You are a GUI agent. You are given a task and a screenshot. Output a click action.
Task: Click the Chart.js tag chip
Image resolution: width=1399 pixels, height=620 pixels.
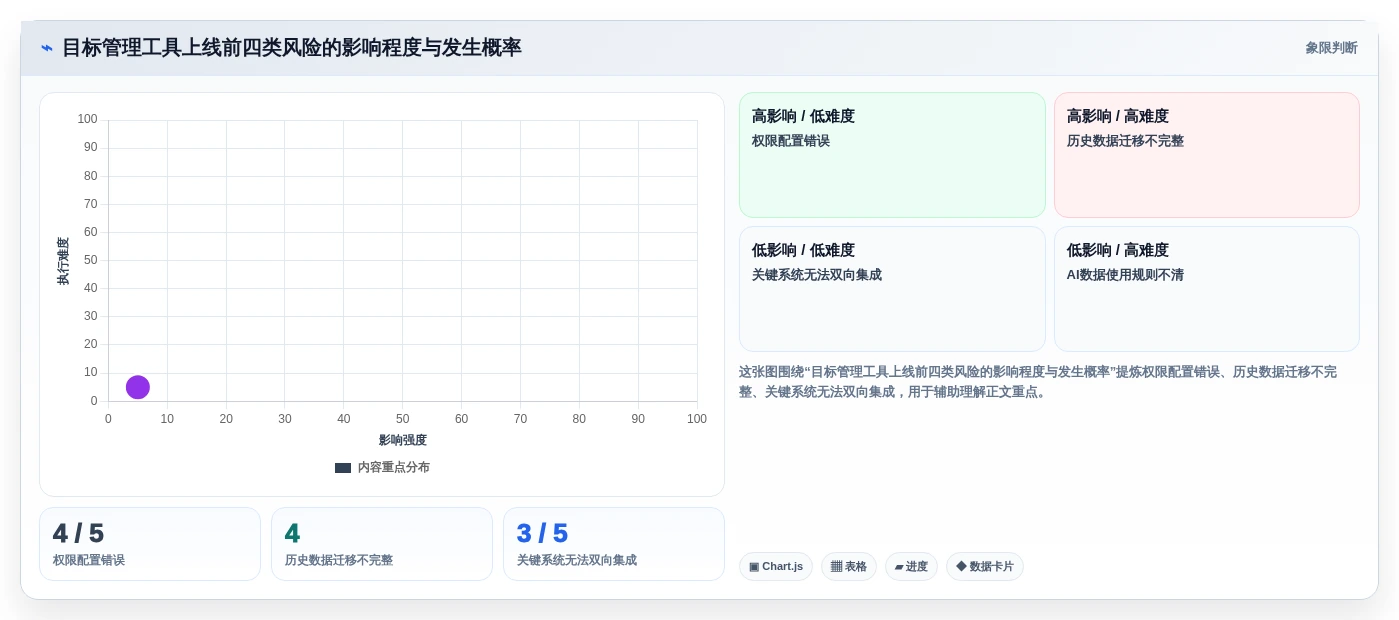[x=776, y=567]
